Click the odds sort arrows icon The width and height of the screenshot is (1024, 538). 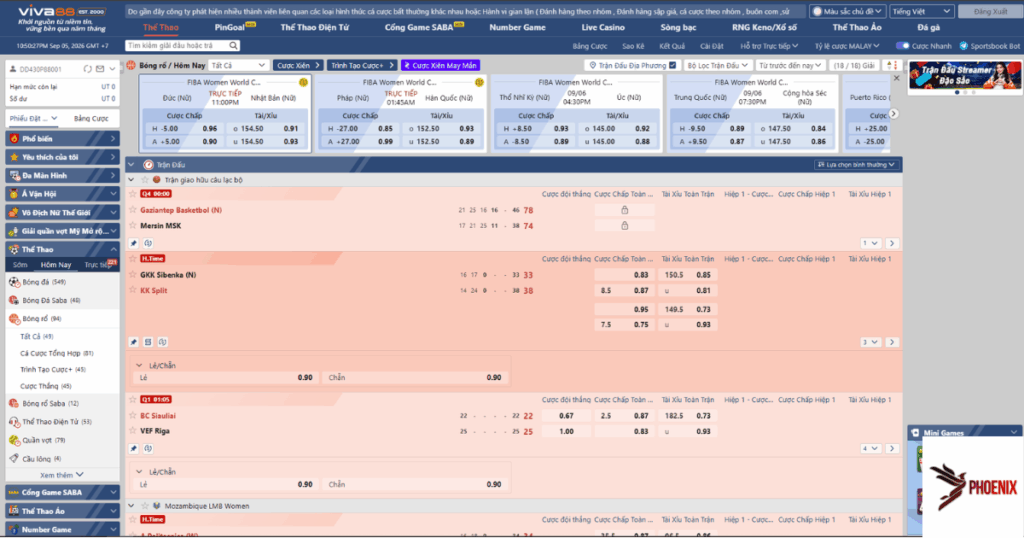(x=891, y=65)
